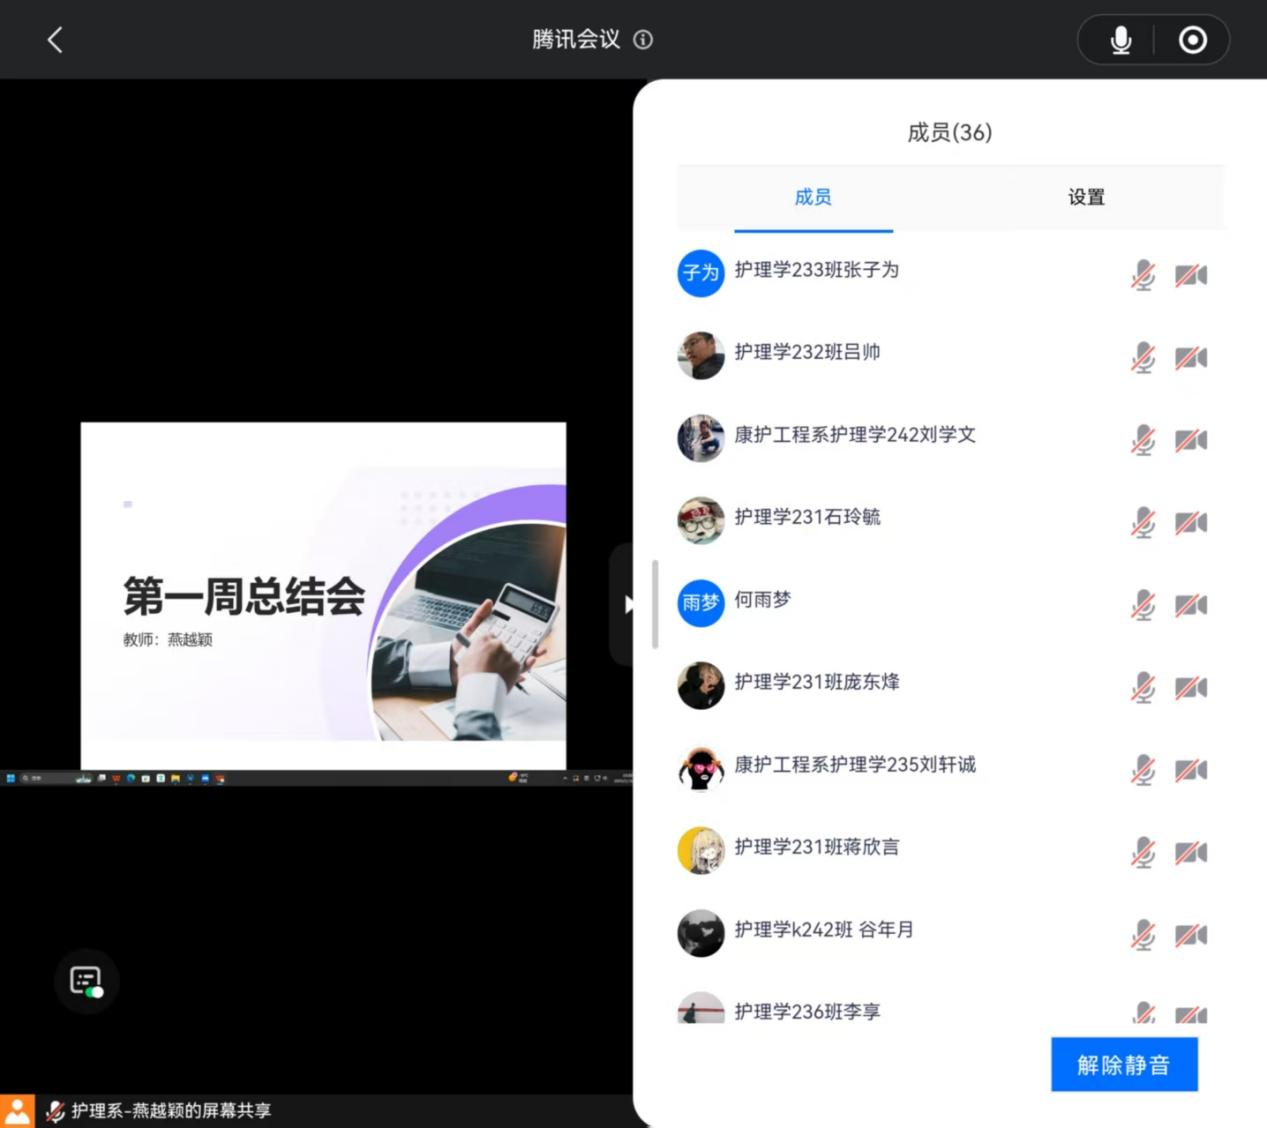Screen dimensions: 1267x1128
Task: Collapse the member panel with the side arrow
Action: point(626,604)
